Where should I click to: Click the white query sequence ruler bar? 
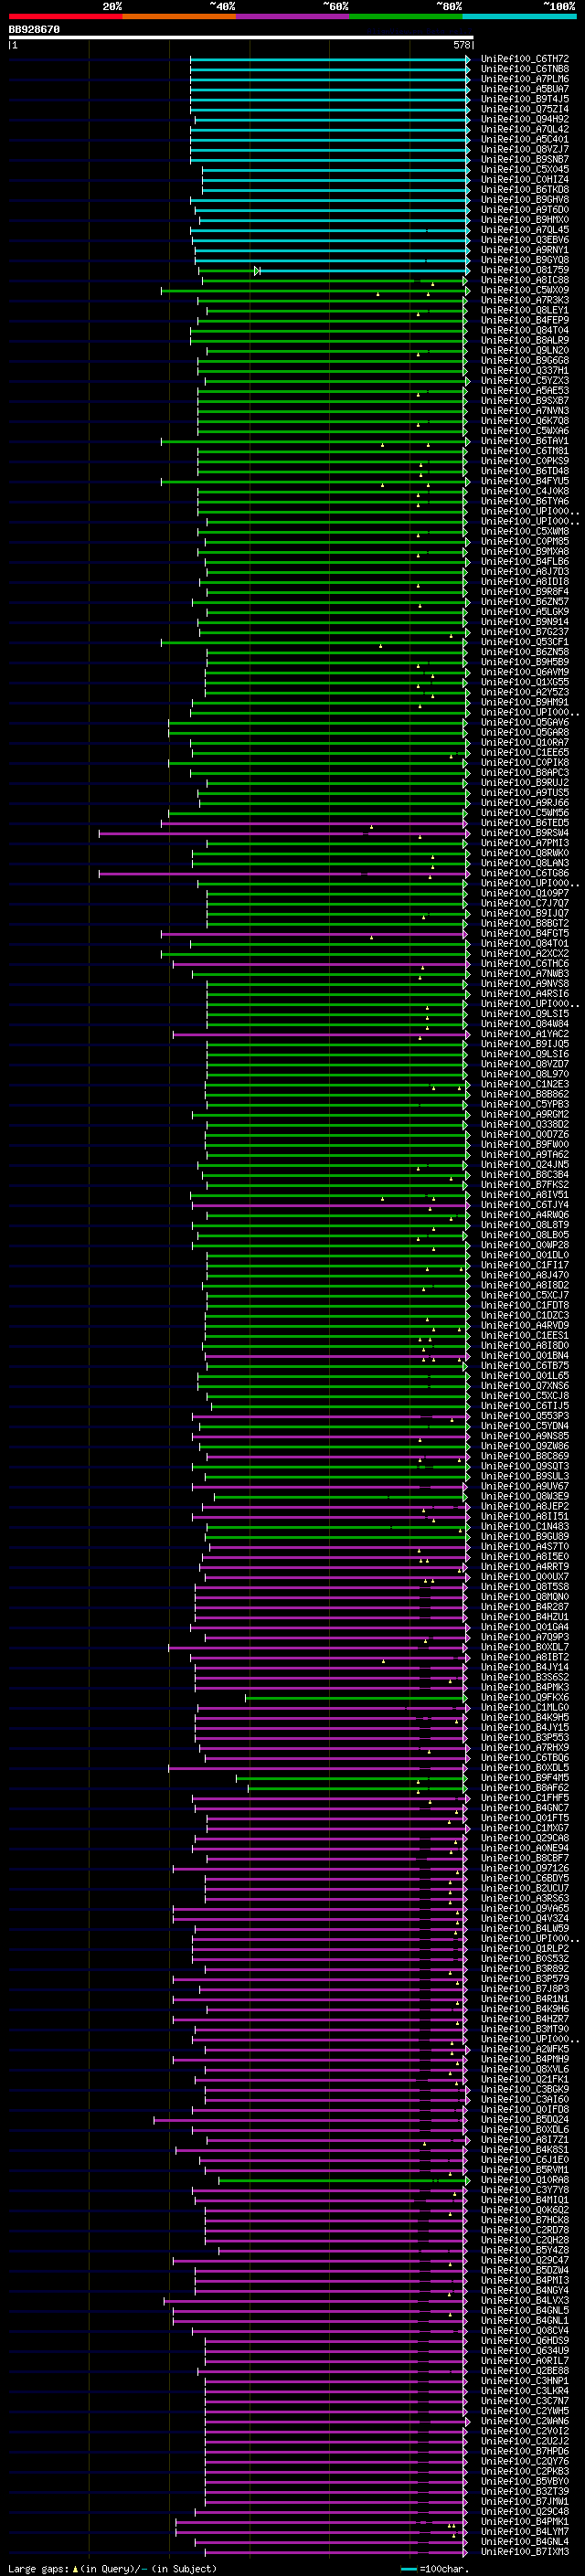(x=241, y=38)
